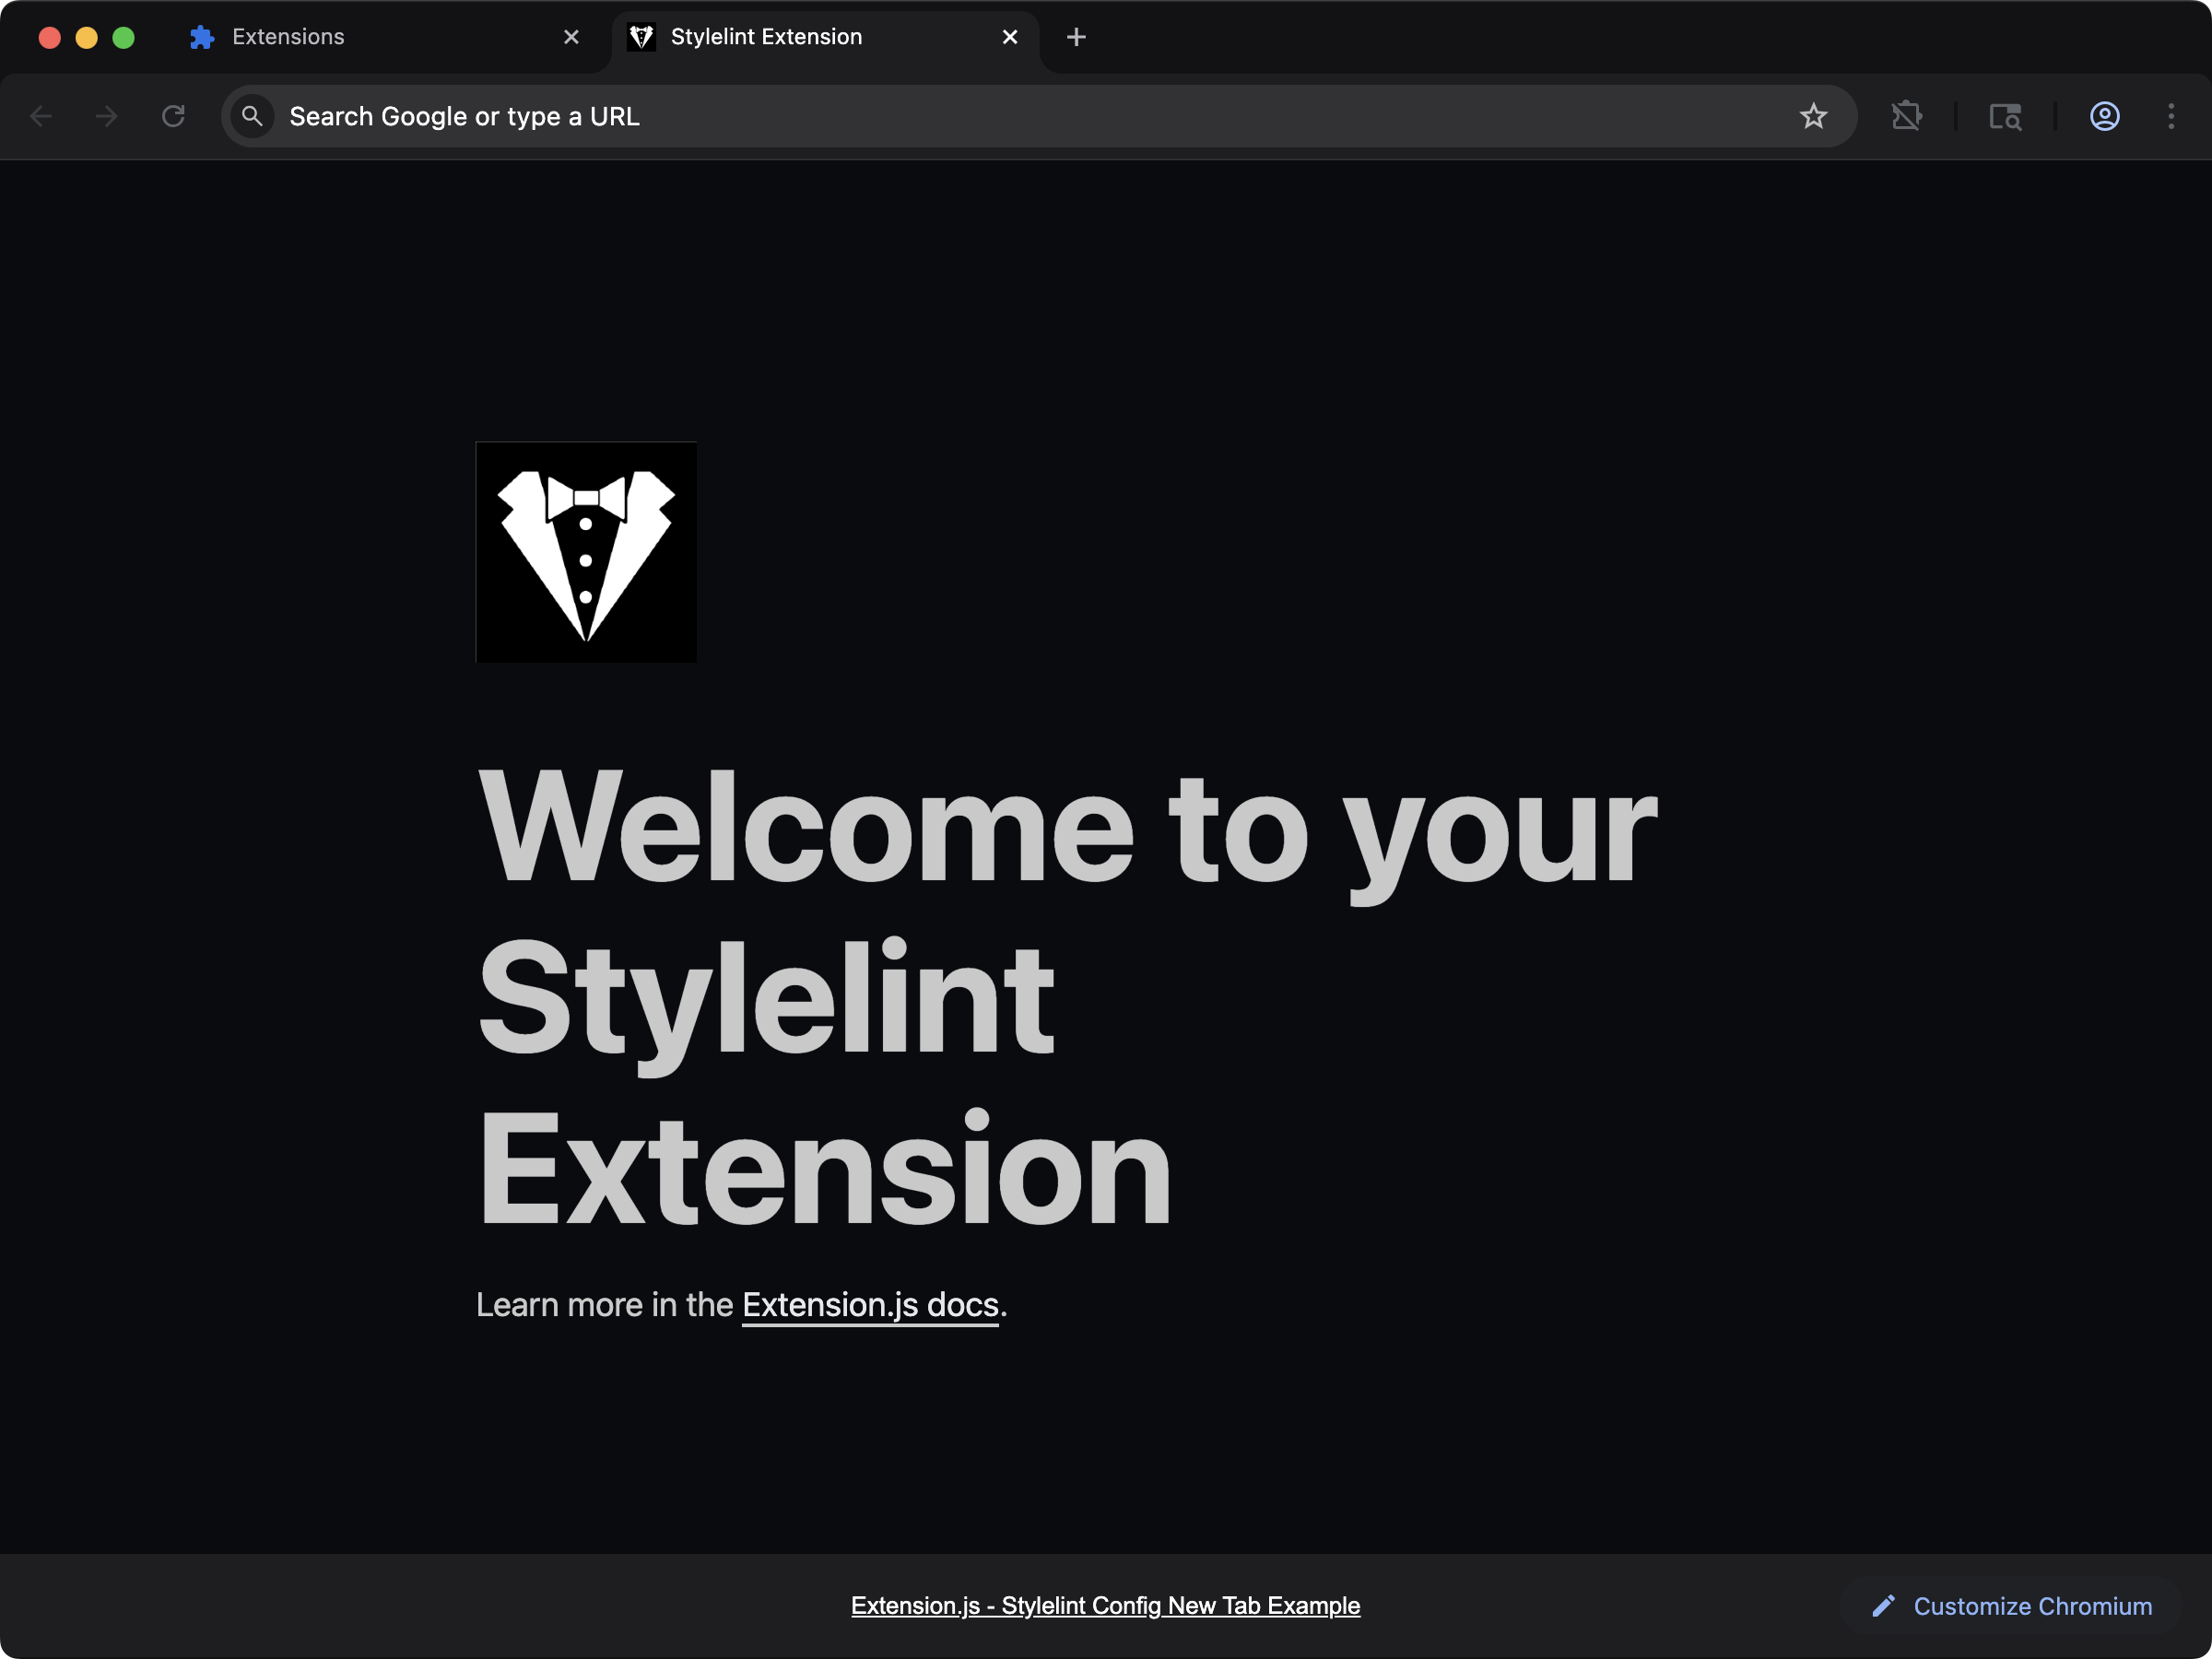
Task: Click the search magnifier icon in address bar
Action: tap(253, 116)
